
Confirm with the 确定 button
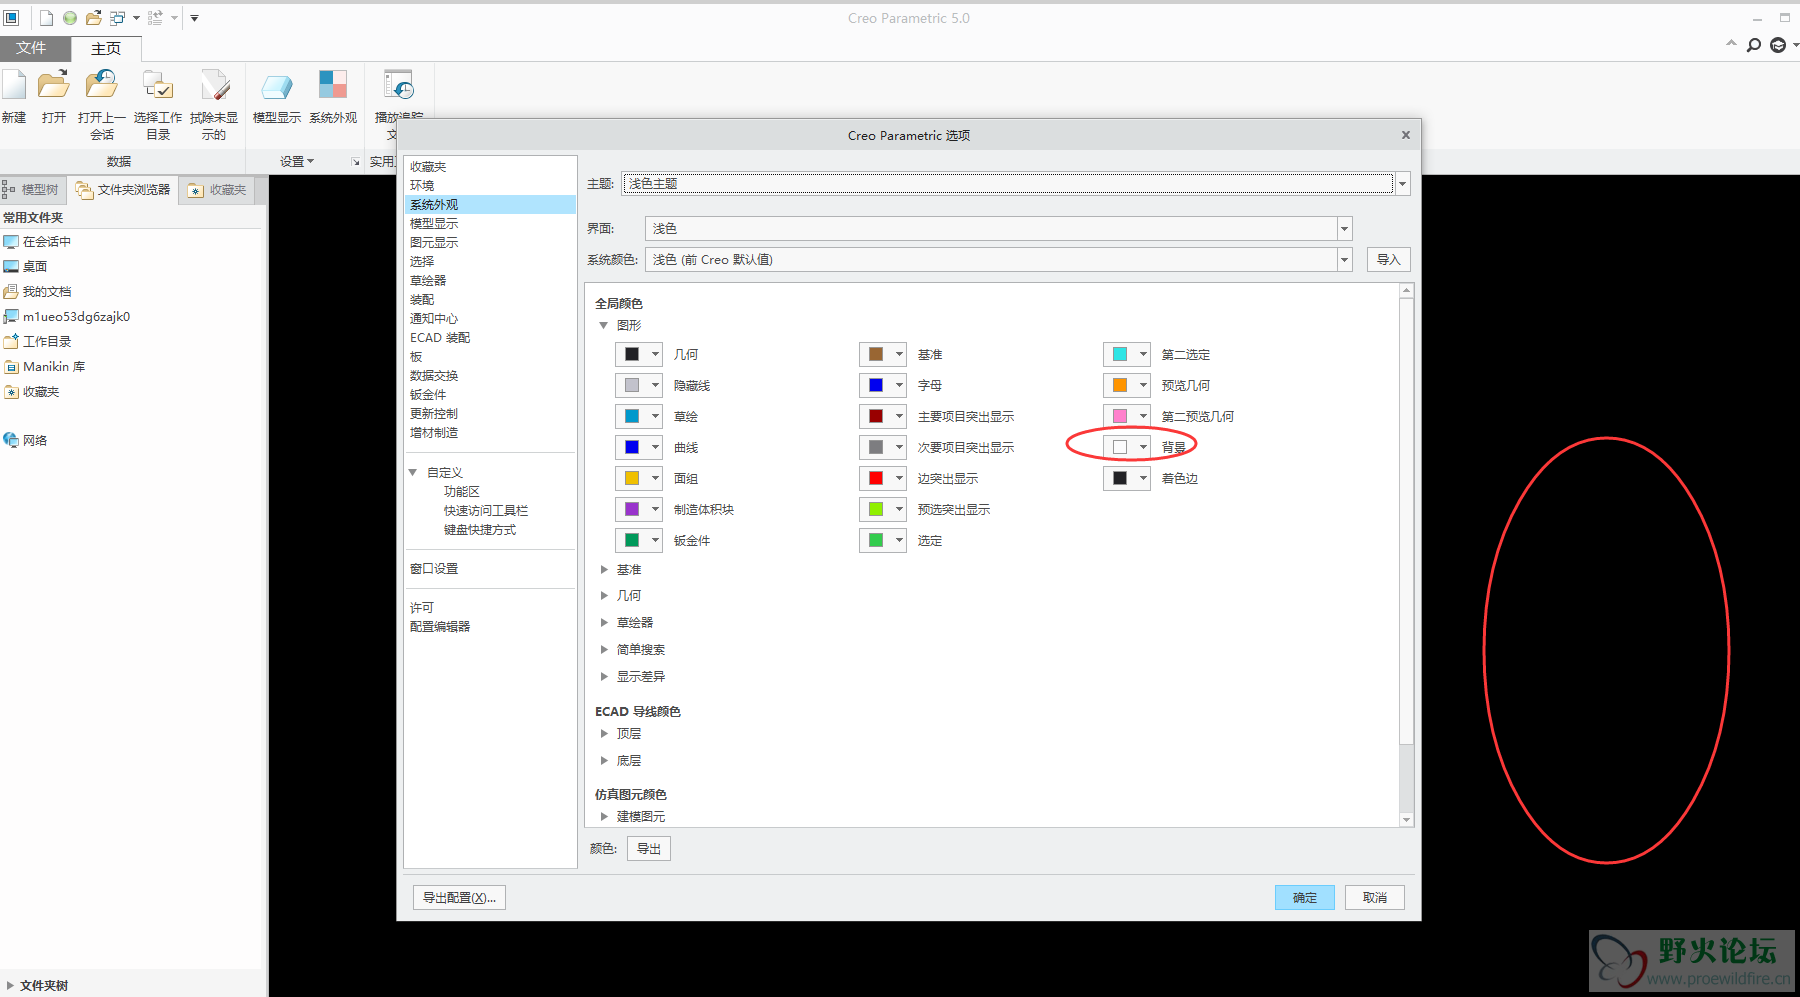1305,898
